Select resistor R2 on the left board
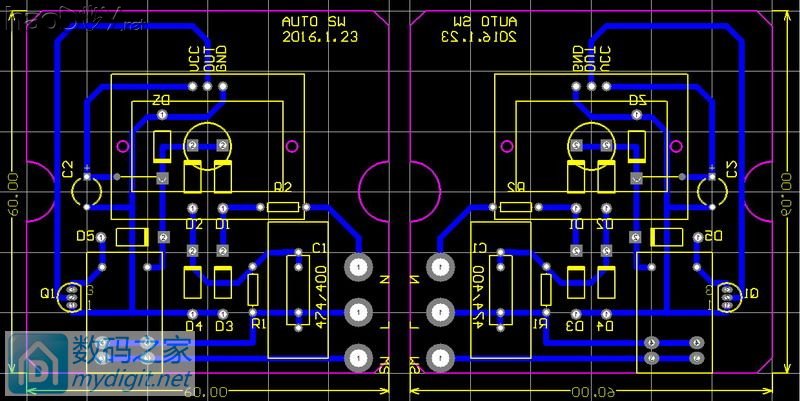Screen dimensions: 800x401 click(x=284, y=207)
